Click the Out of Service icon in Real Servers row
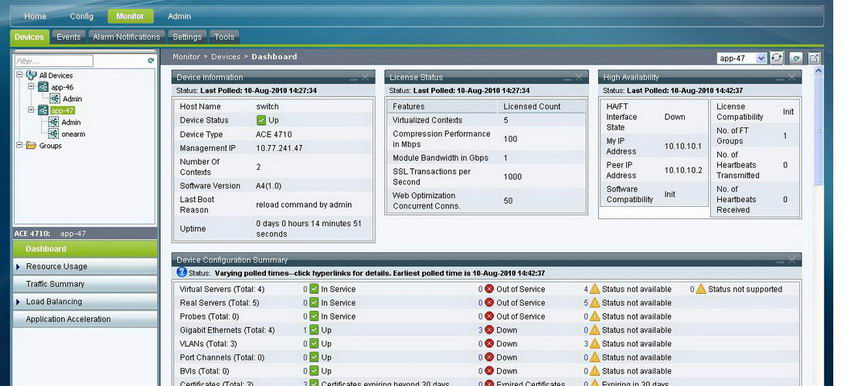This screenshot has height=386, width=850. 489,303
